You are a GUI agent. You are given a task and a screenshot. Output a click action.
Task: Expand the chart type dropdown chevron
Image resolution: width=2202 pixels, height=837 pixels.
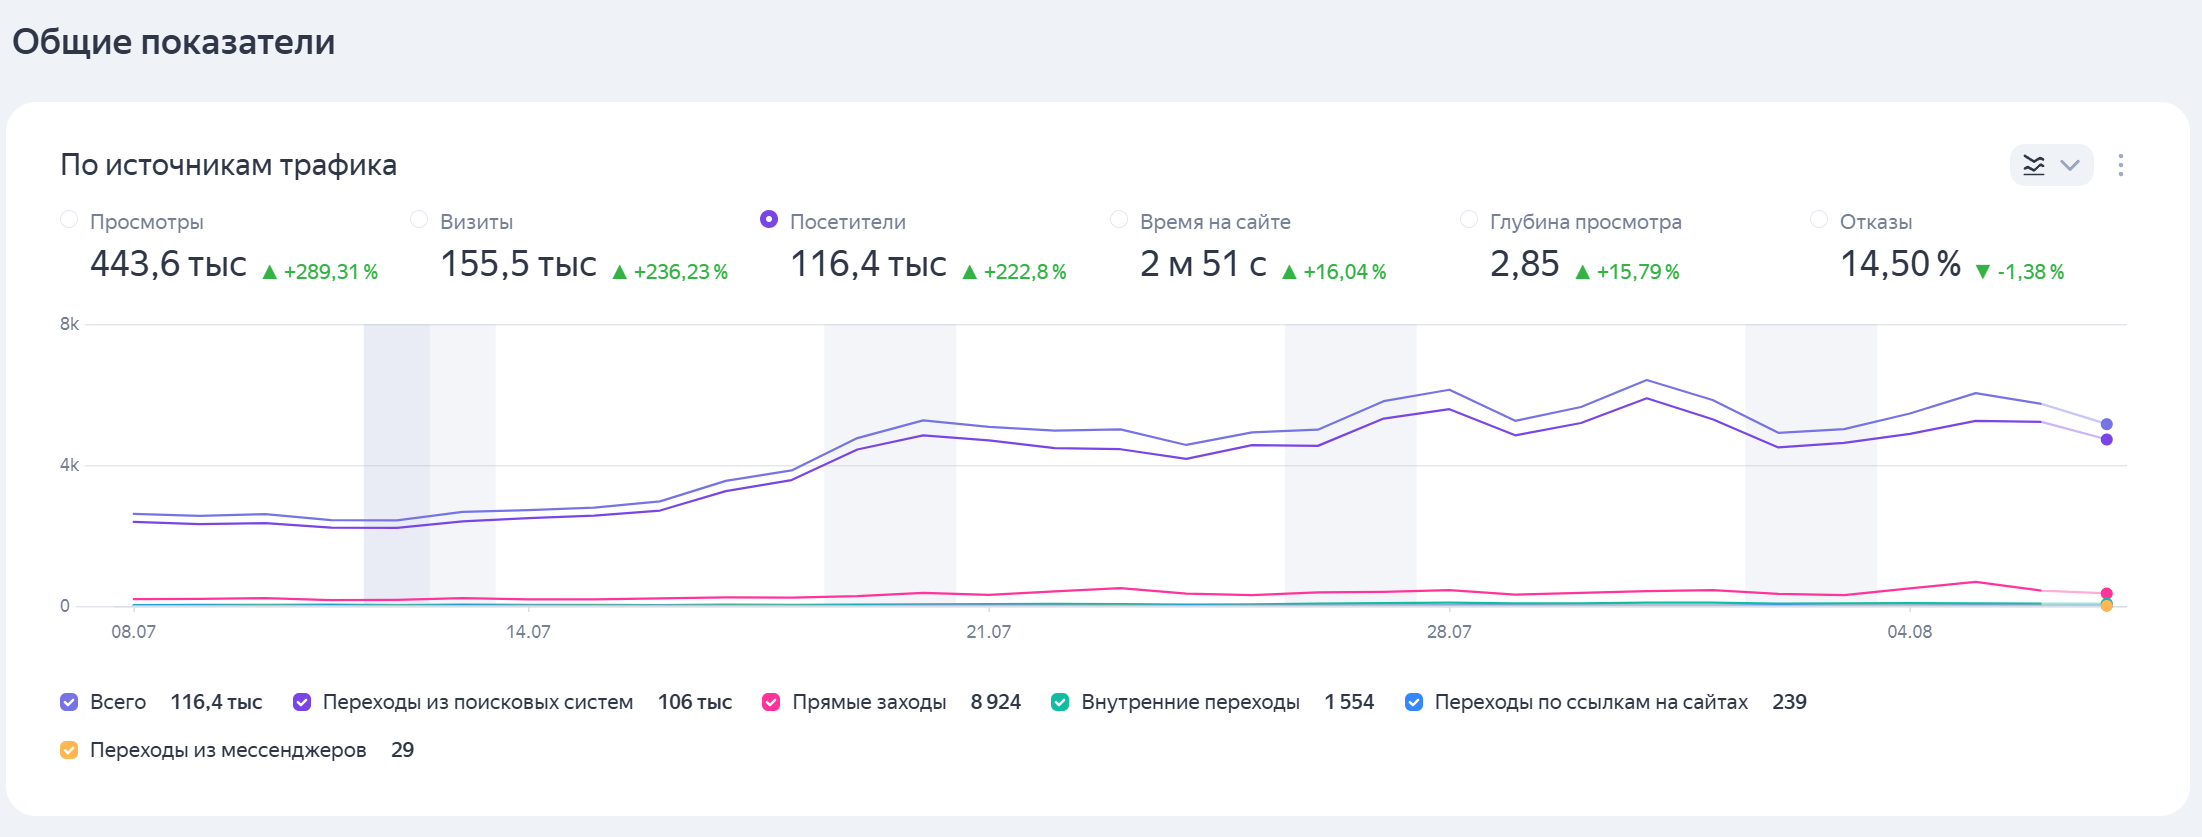click(2070, 165)
